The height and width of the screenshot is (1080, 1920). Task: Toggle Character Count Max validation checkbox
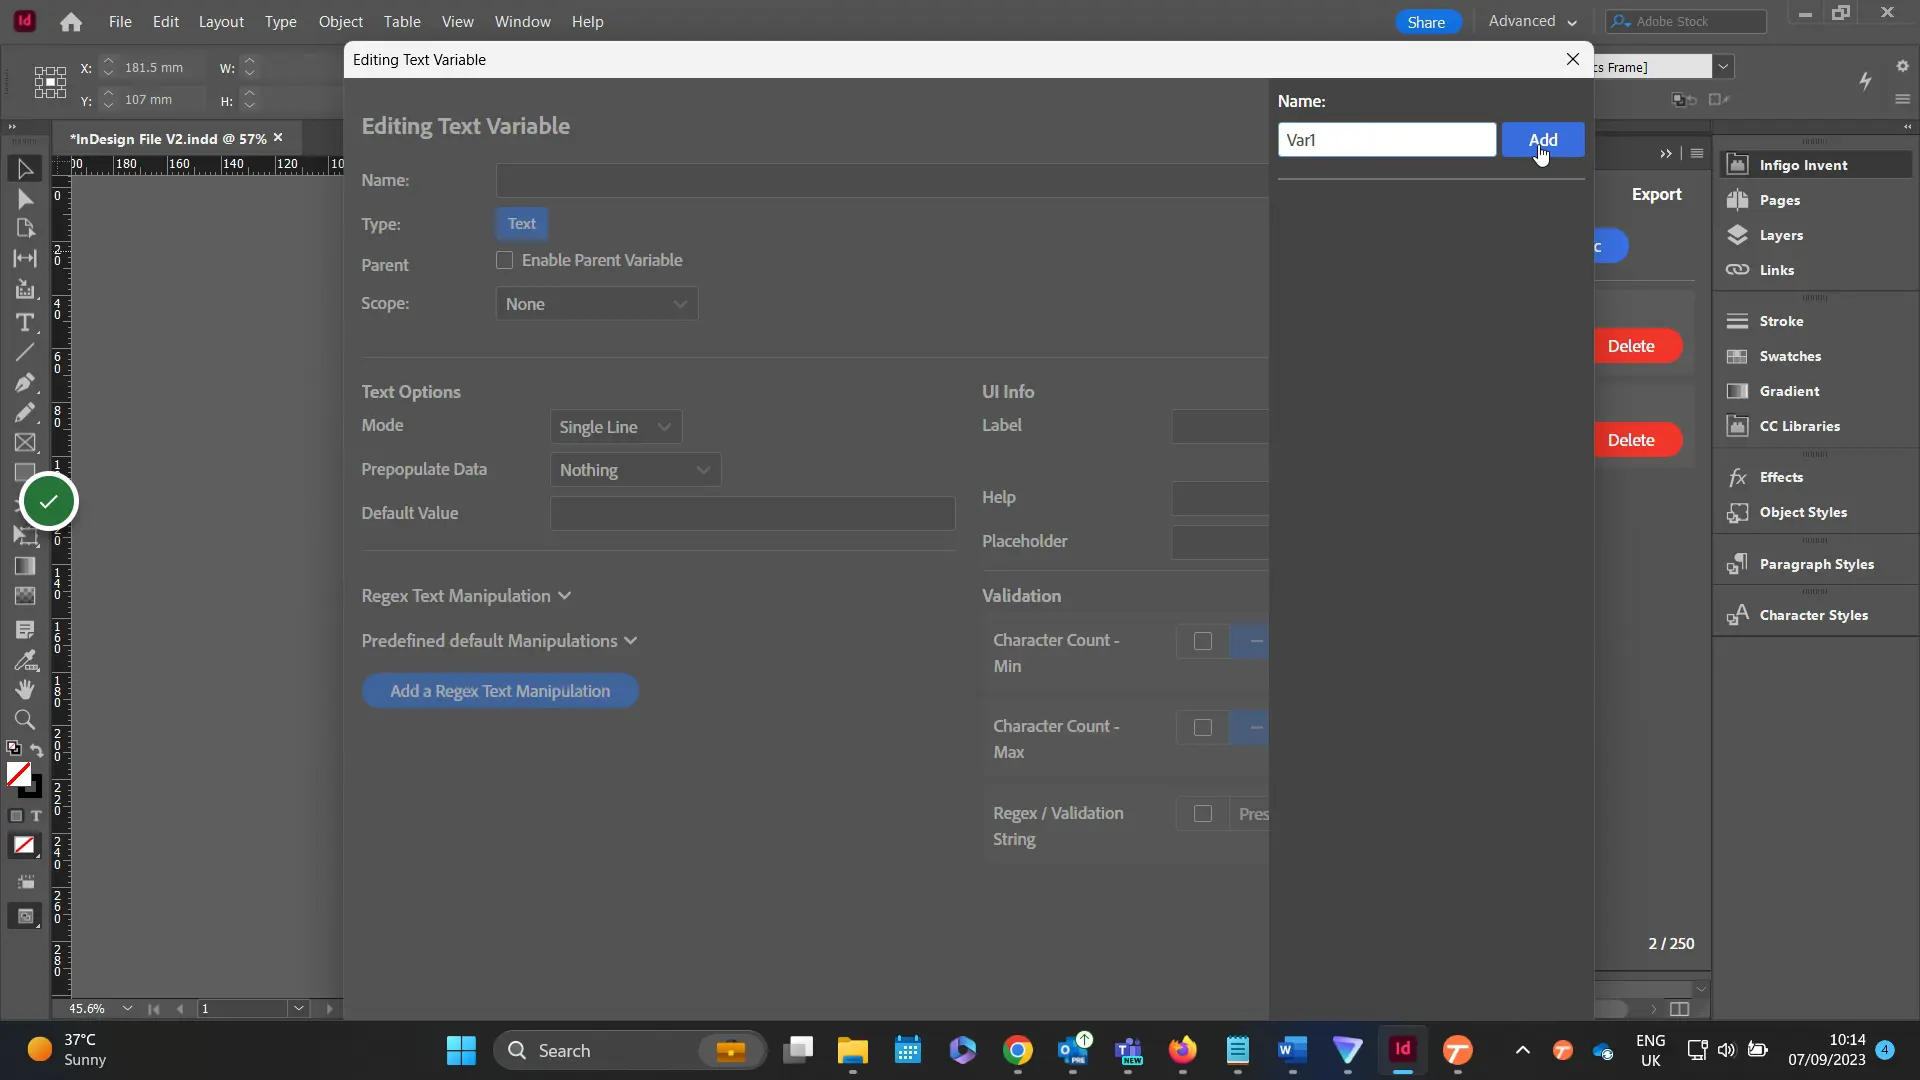(x=1203, y=728)
